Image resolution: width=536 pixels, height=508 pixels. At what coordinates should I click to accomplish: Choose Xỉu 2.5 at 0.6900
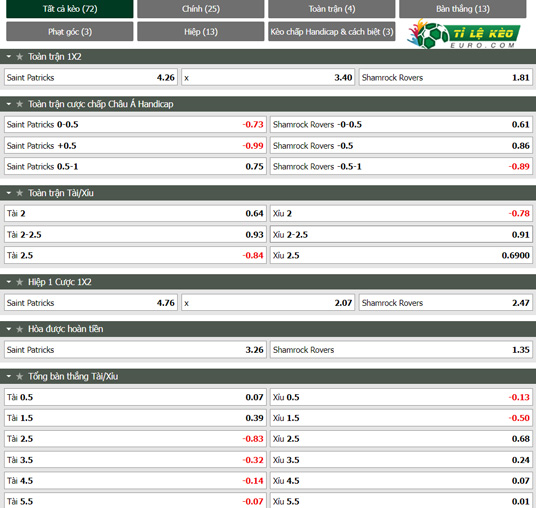401,255
